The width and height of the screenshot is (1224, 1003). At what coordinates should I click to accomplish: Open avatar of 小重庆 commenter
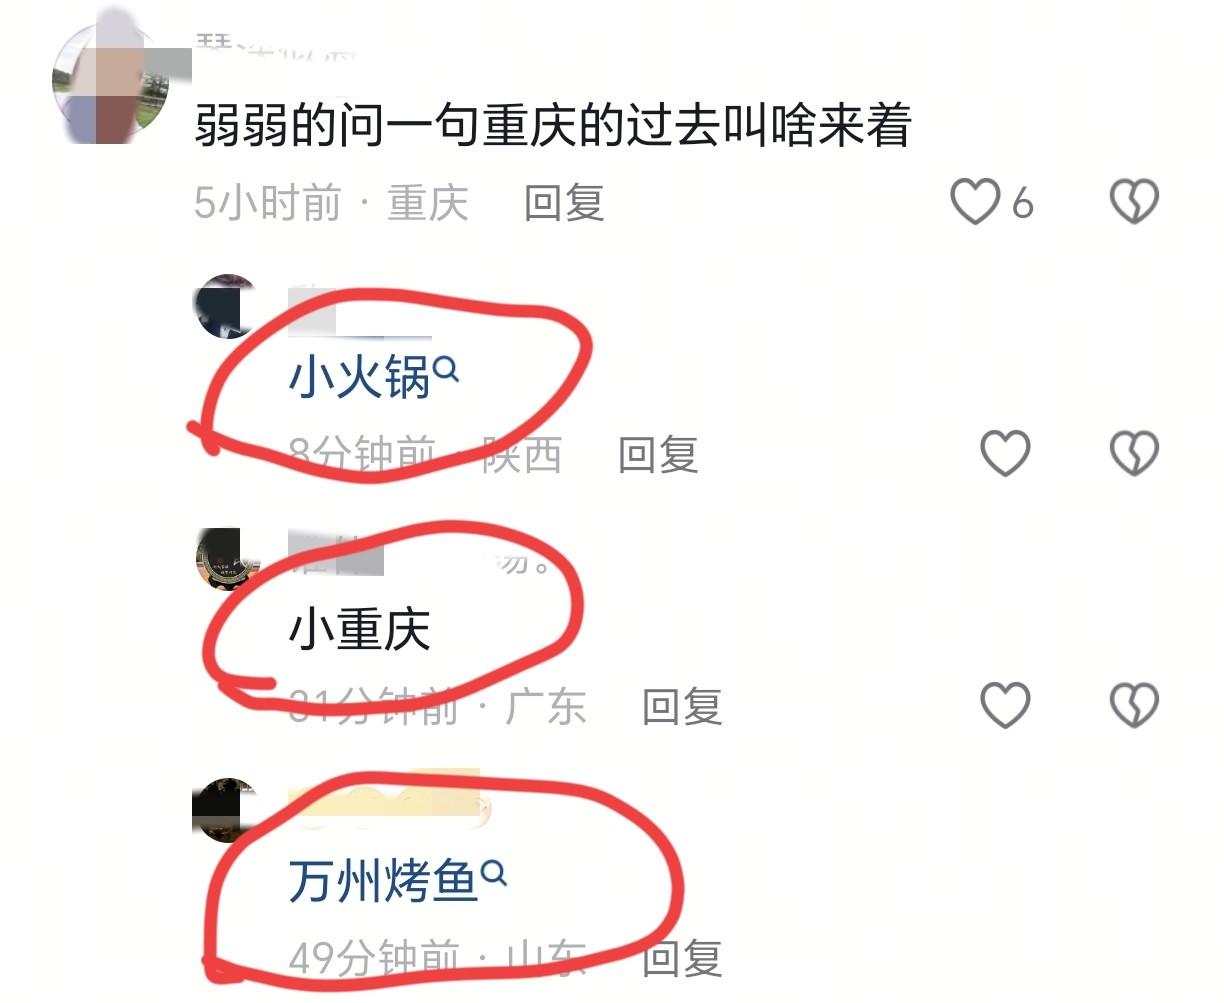(228, 559)
